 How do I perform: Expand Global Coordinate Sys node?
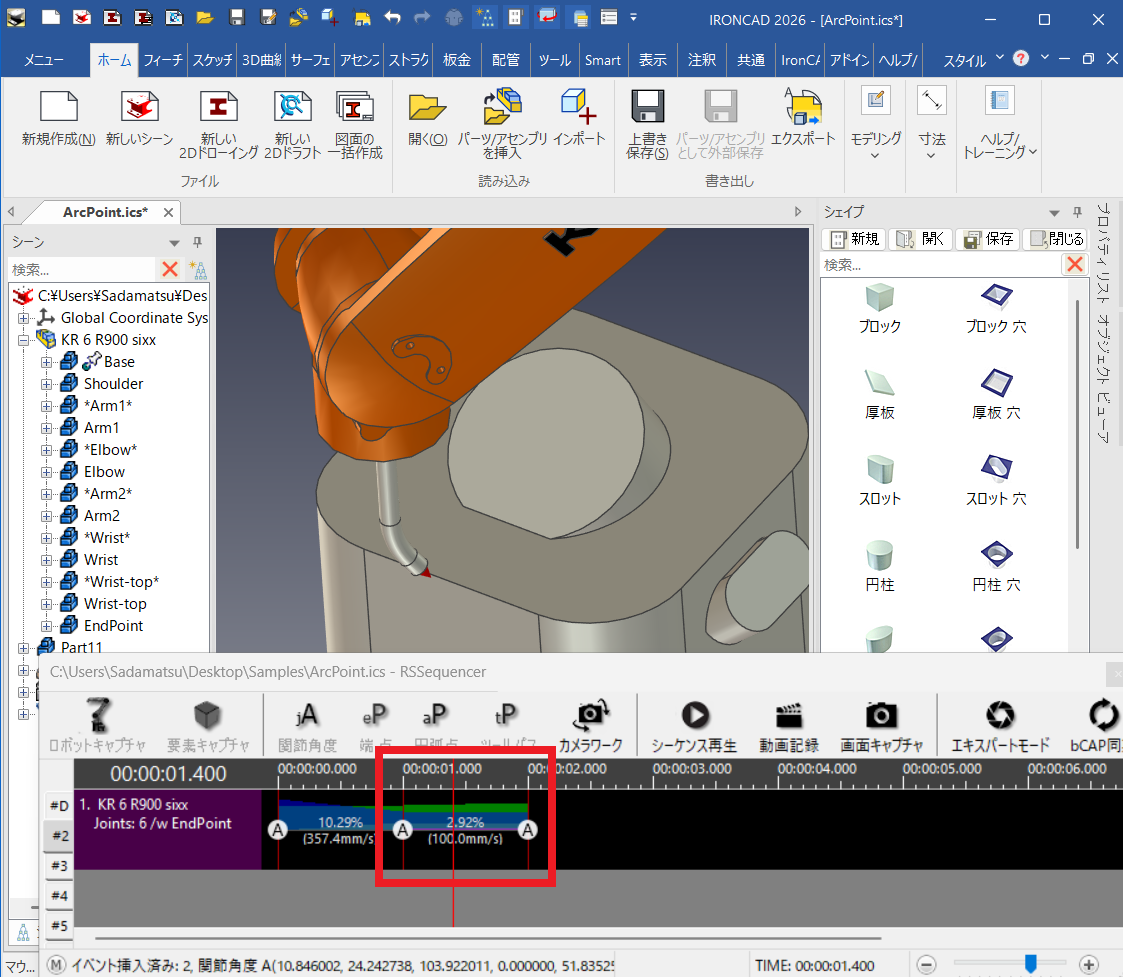point(24,317)
